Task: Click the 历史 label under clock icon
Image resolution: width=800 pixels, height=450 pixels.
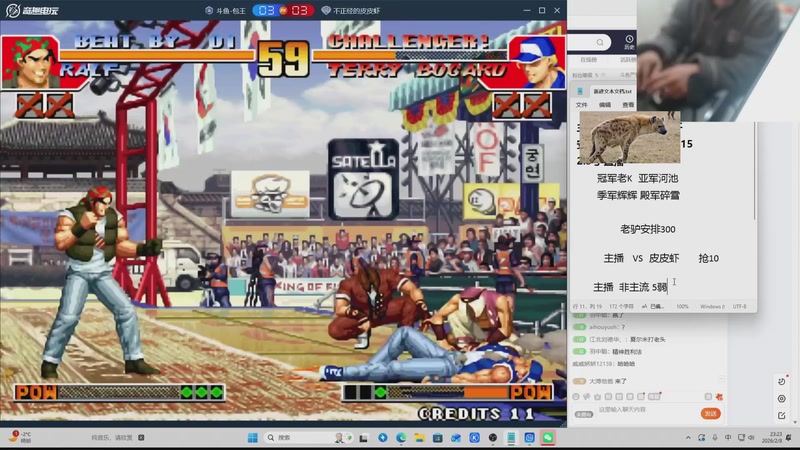Action: click(x=629, y=47)
